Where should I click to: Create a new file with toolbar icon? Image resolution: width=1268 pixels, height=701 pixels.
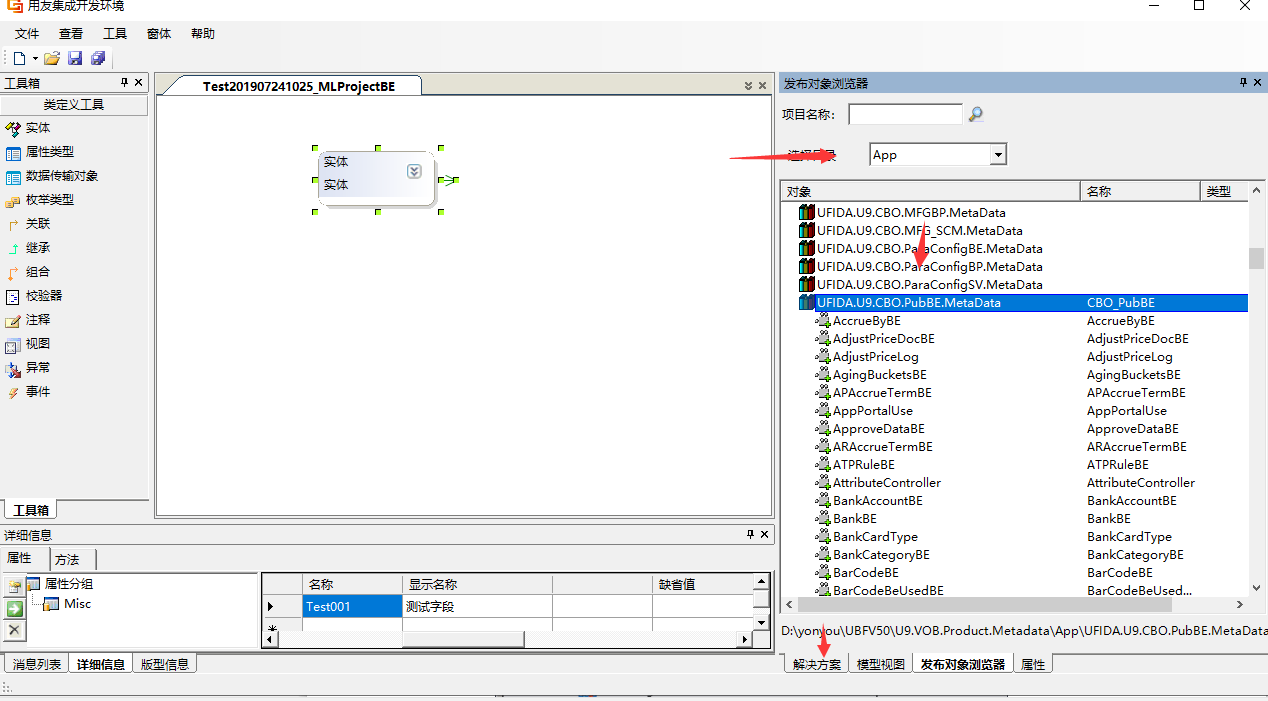(19, 59)
